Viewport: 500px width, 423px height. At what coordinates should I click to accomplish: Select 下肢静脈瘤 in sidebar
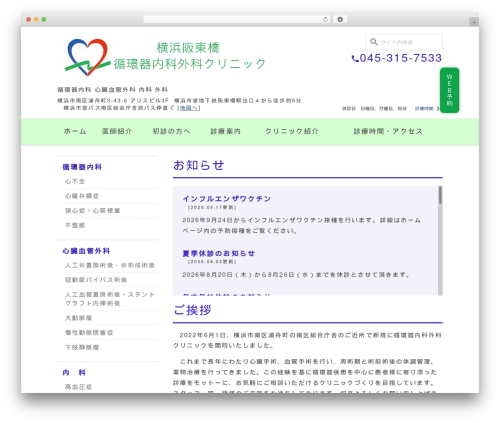click(x=82, y=347)
